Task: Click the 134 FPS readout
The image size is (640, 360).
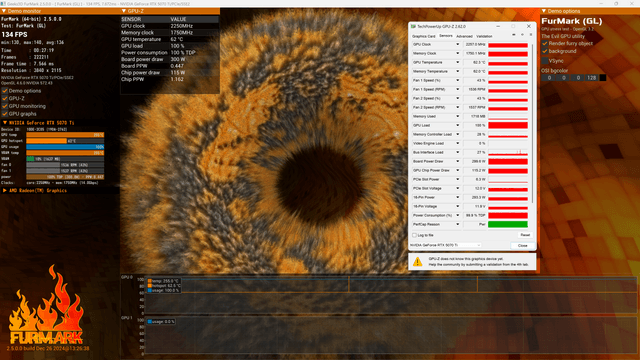Action: pos(14,35)
